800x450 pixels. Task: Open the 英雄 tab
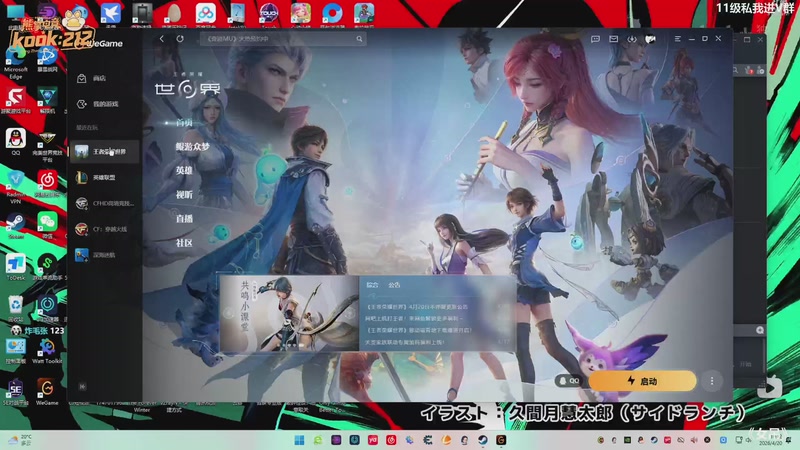[x=184, y=170]
